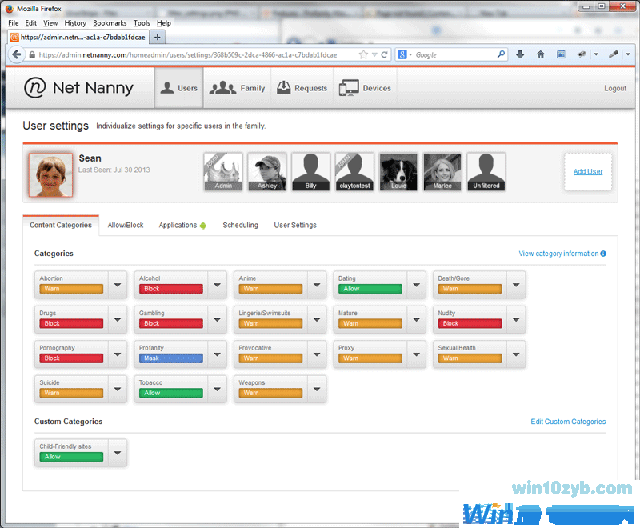Open the Lingerie/Swimsuits dropdown arrow
Screen dimensions: 640x528
pyautogui.click(x=317, y=320)
